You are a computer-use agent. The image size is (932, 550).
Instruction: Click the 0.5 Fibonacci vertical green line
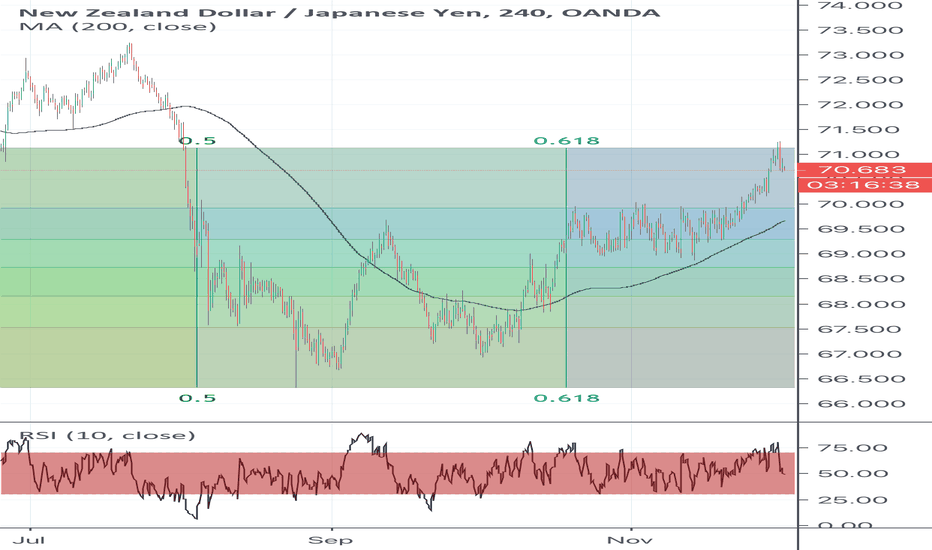pos(197,300)
